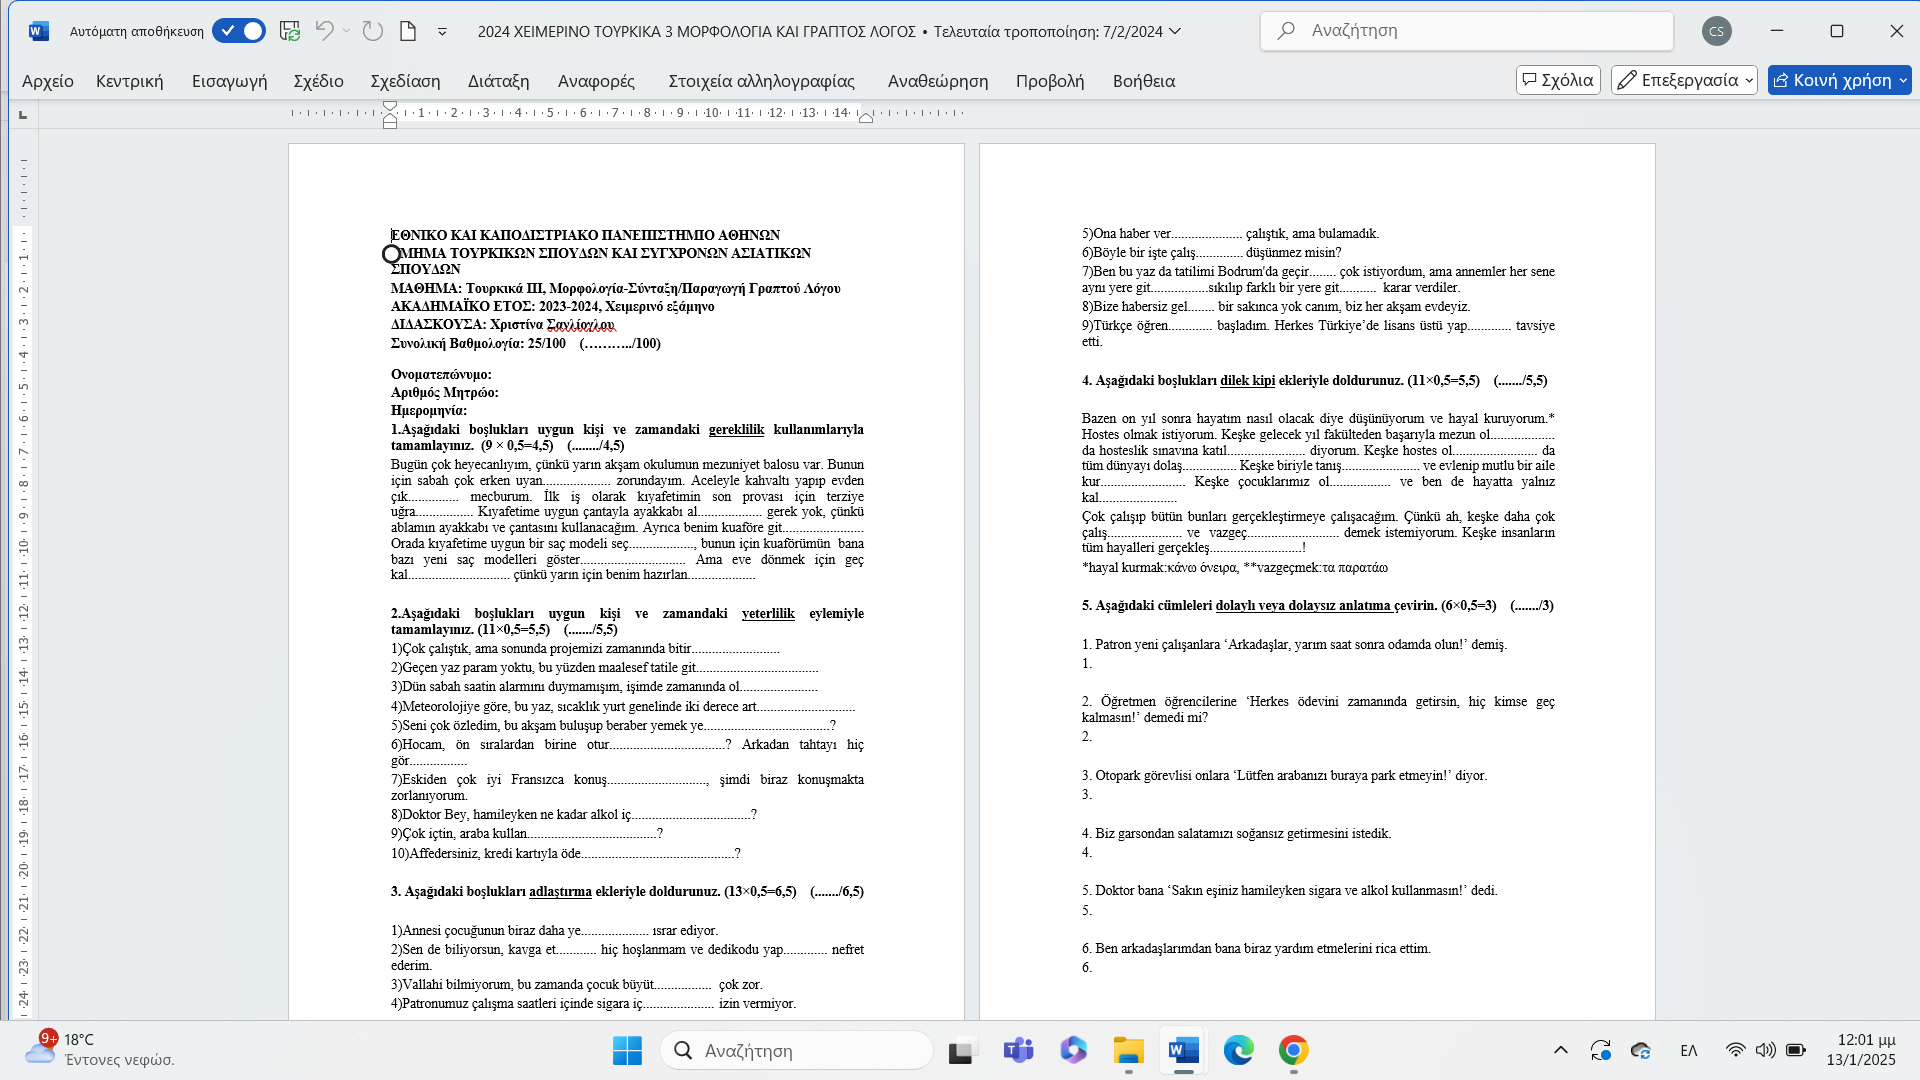The height and width of the screenshot is (1080, 1920).
Task: Click the Ονοματεπώνυμο: line in the document
Action: pyautogui.click(x=441, y=375)
